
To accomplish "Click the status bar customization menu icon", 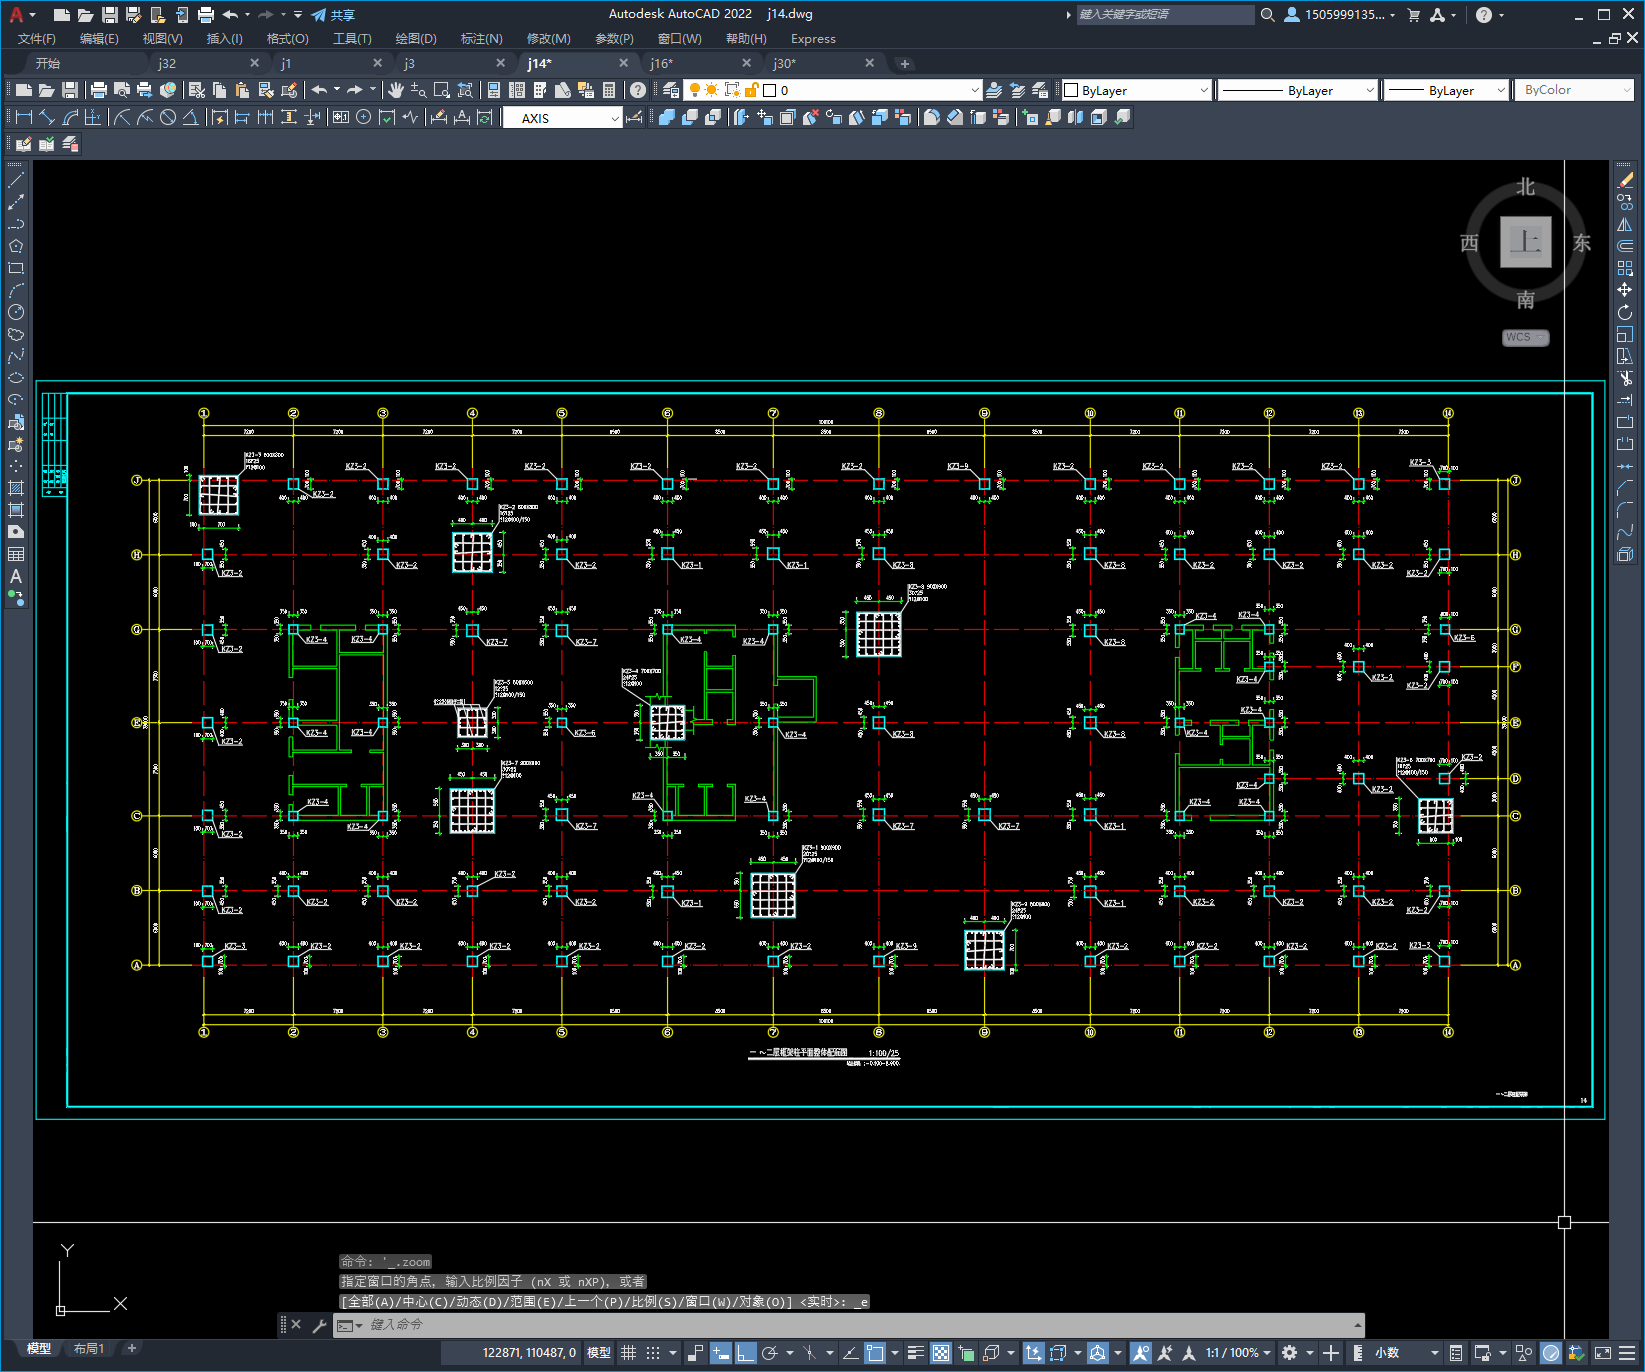I will pyautogui.click(x=1628, y=1353).
